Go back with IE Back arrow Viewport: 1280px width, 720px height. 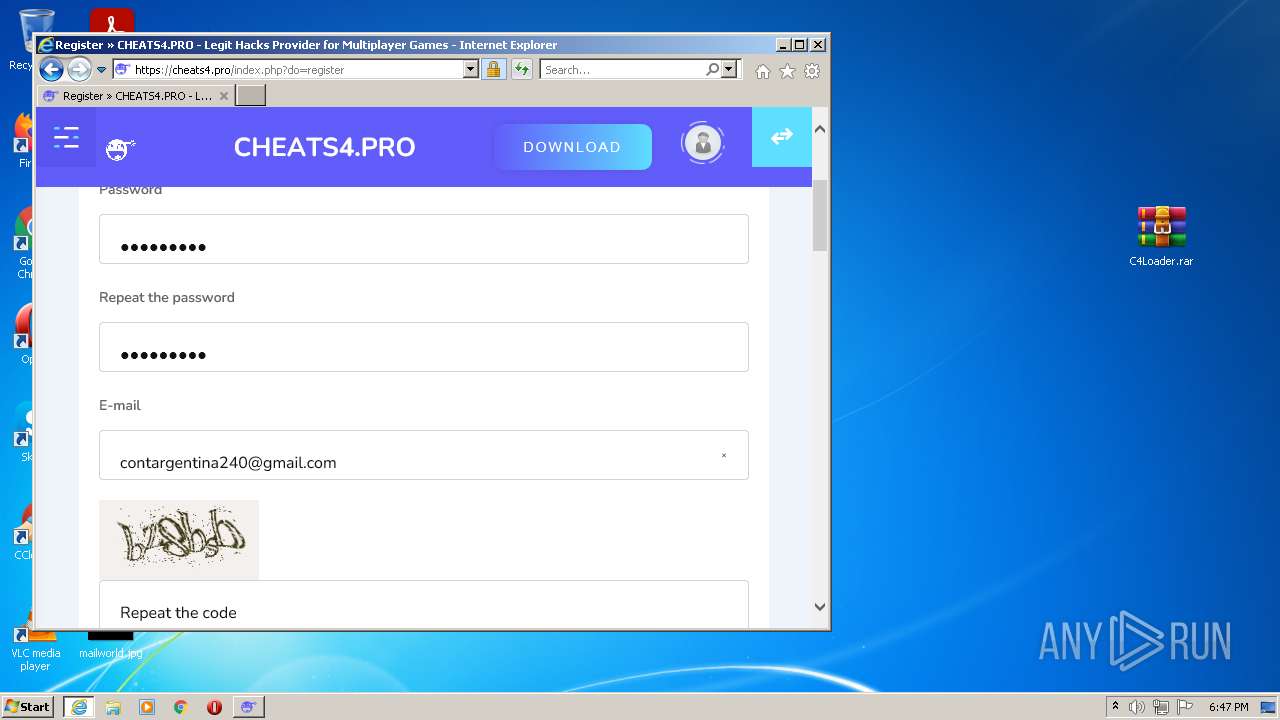tap(51, 69)
